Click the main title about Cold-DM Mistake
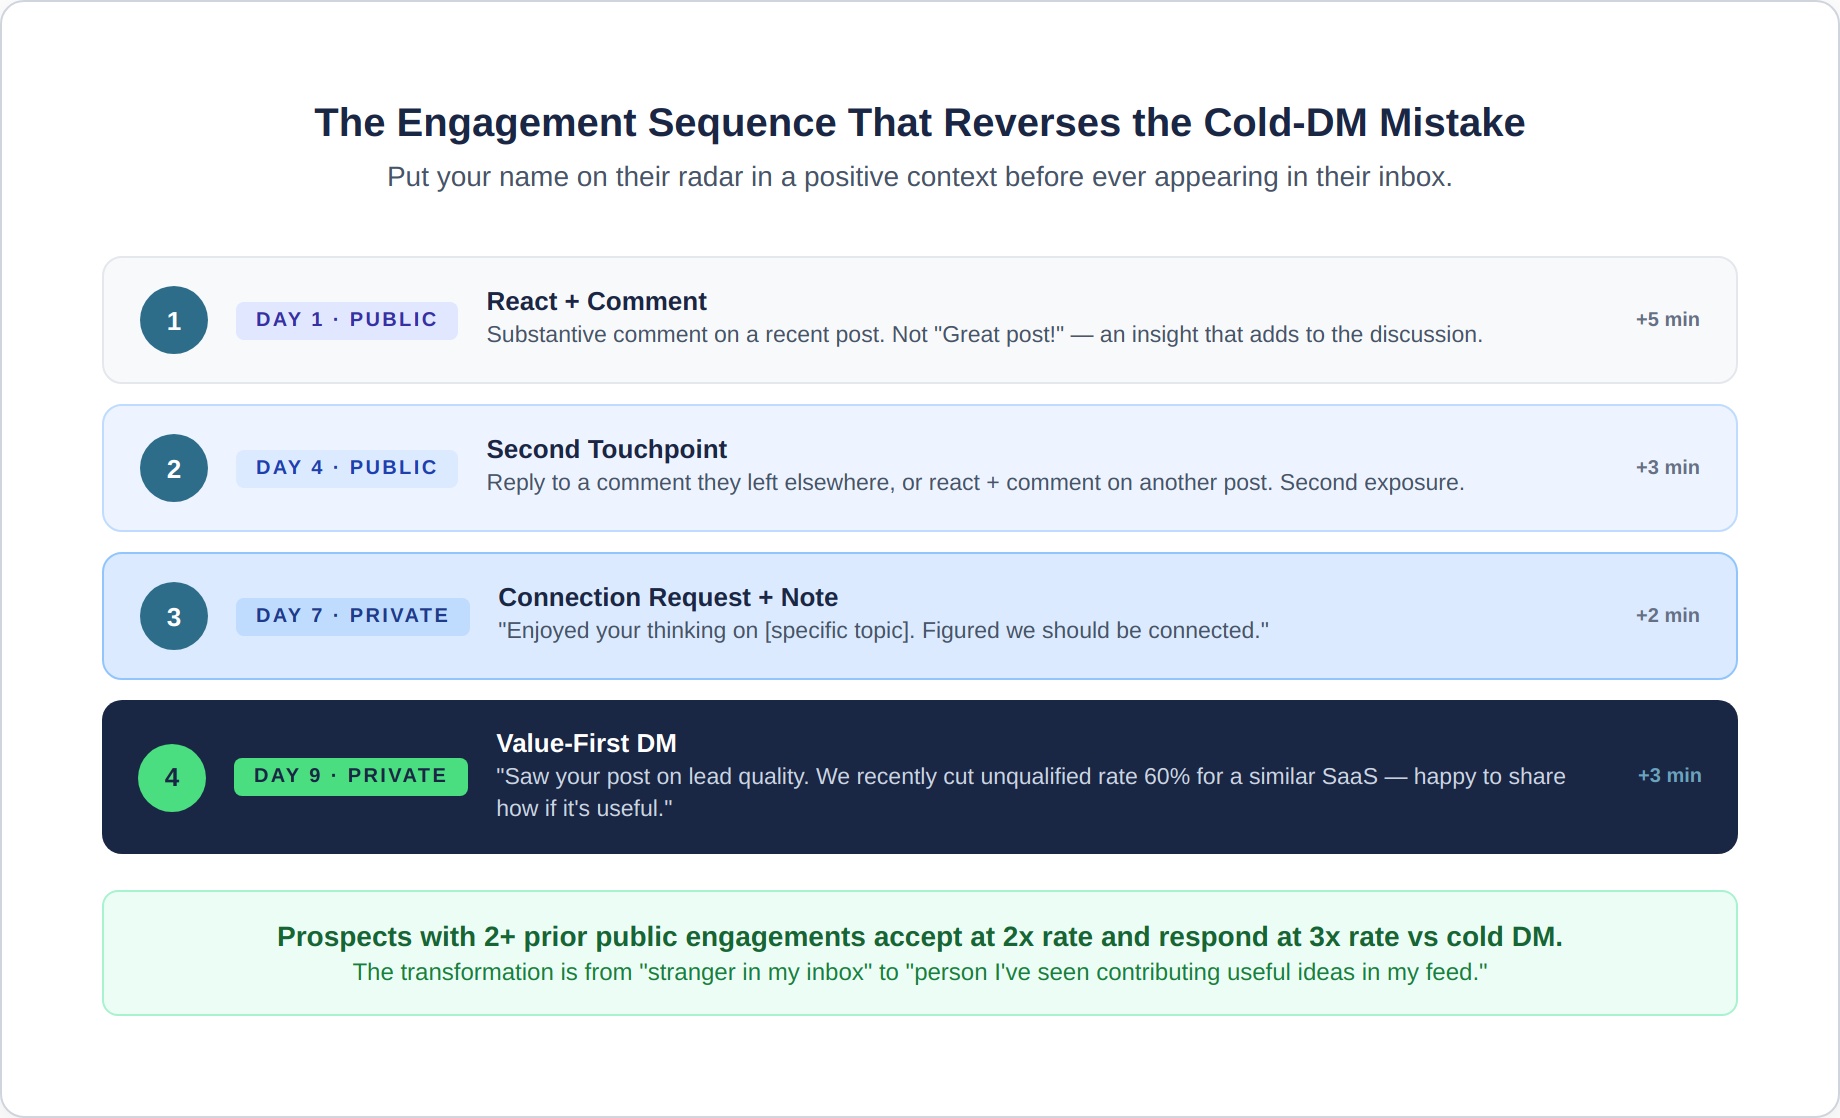 pyautogui.click(x=920, y=123)
